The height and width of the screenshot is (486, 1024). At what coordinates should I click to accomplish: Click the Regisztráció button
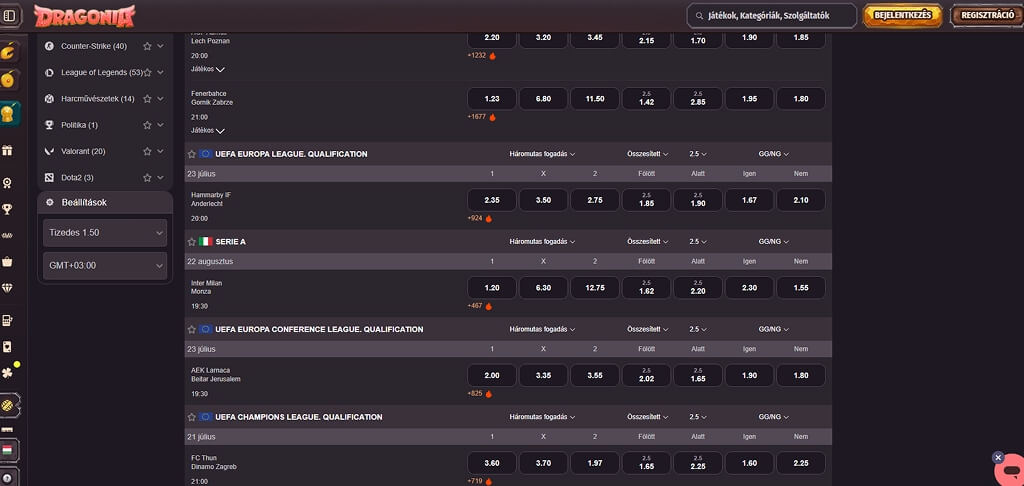[x=987, y=16]
